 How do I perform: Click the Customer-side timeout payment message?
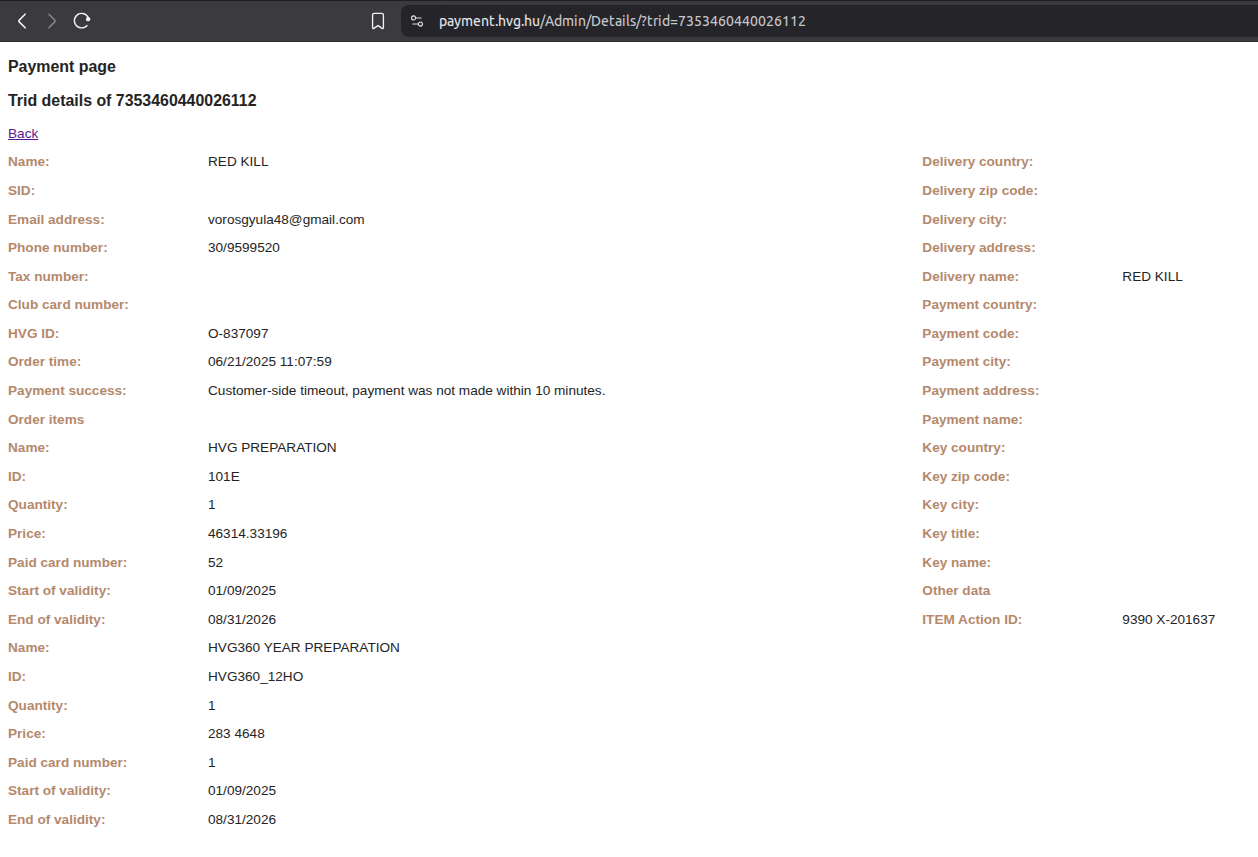[x=407, y=391]
